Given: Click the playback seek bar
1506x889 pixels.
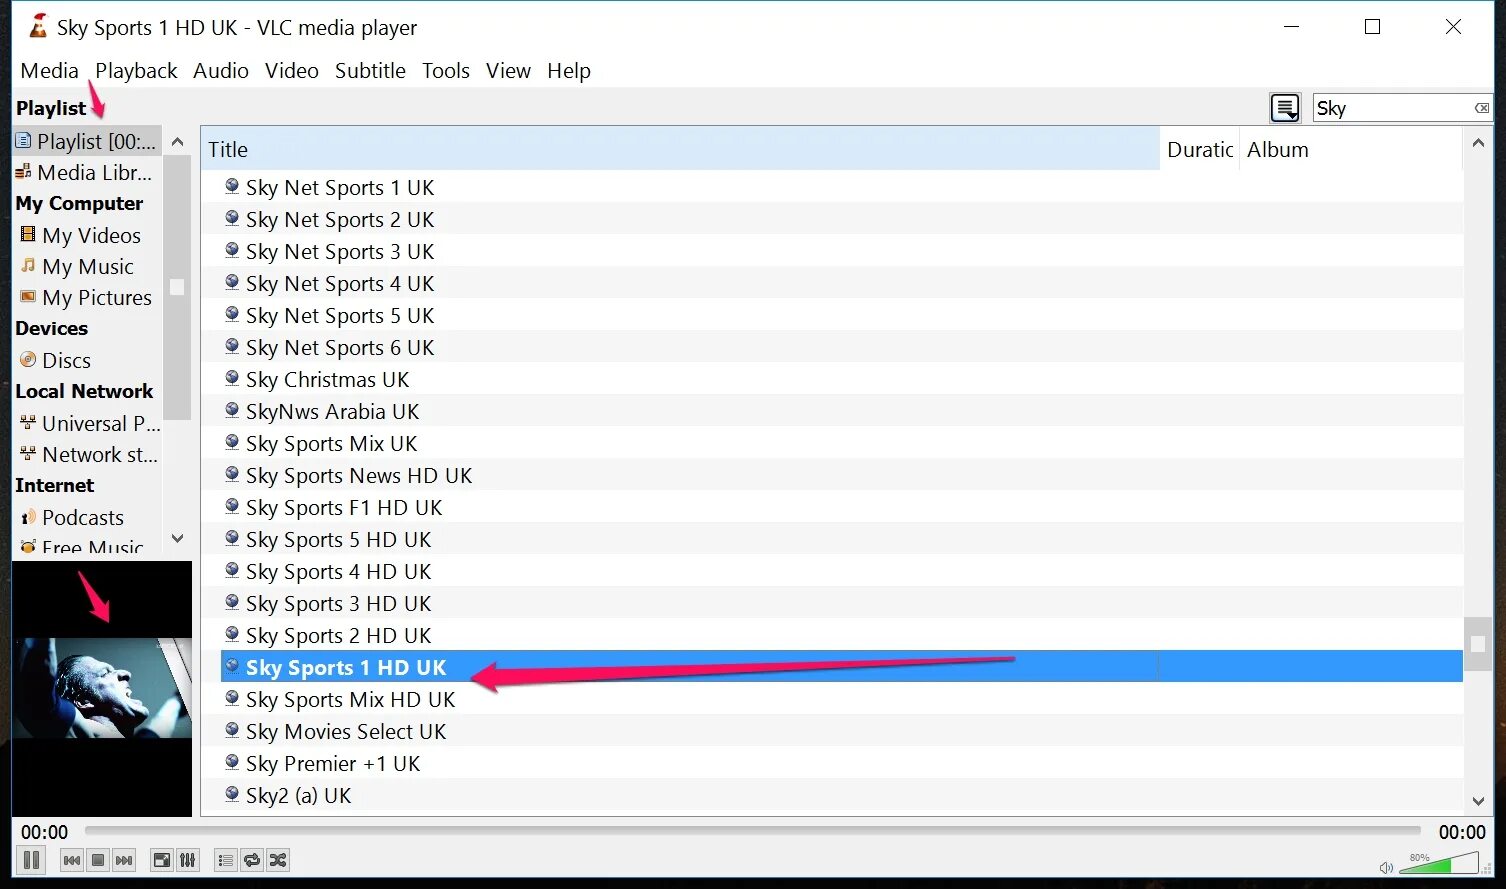Looking at the screenshot, I should tap(752, 830).
